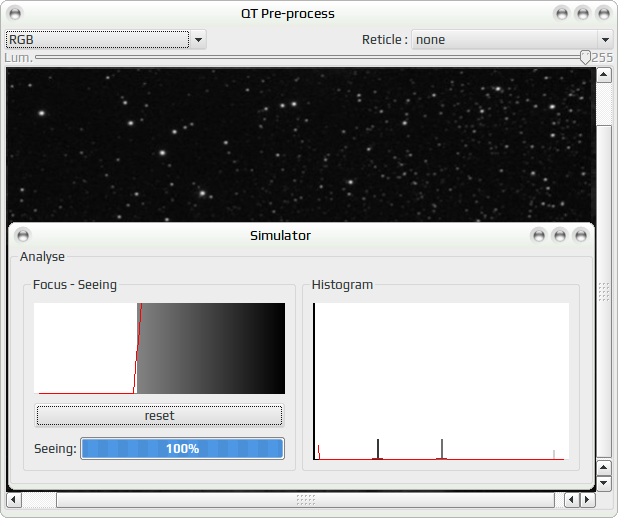This screenshot has height=518, width=618.
Task: Open the Reticle combo box showing none
Action: tap(512, 39)
